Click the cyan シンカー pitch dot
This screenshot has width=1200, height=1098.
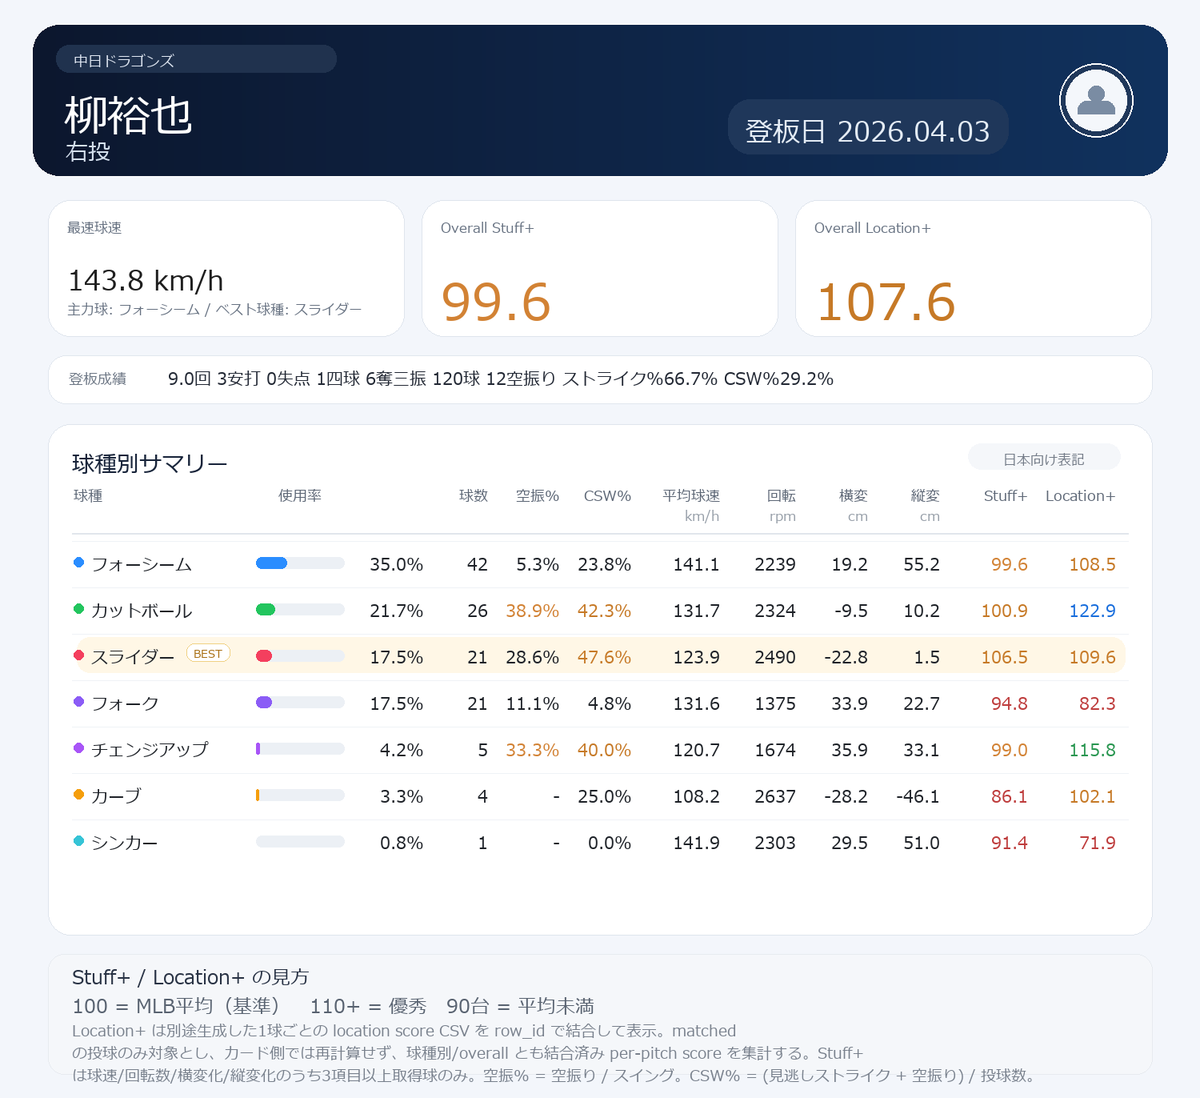coord(78,842)
